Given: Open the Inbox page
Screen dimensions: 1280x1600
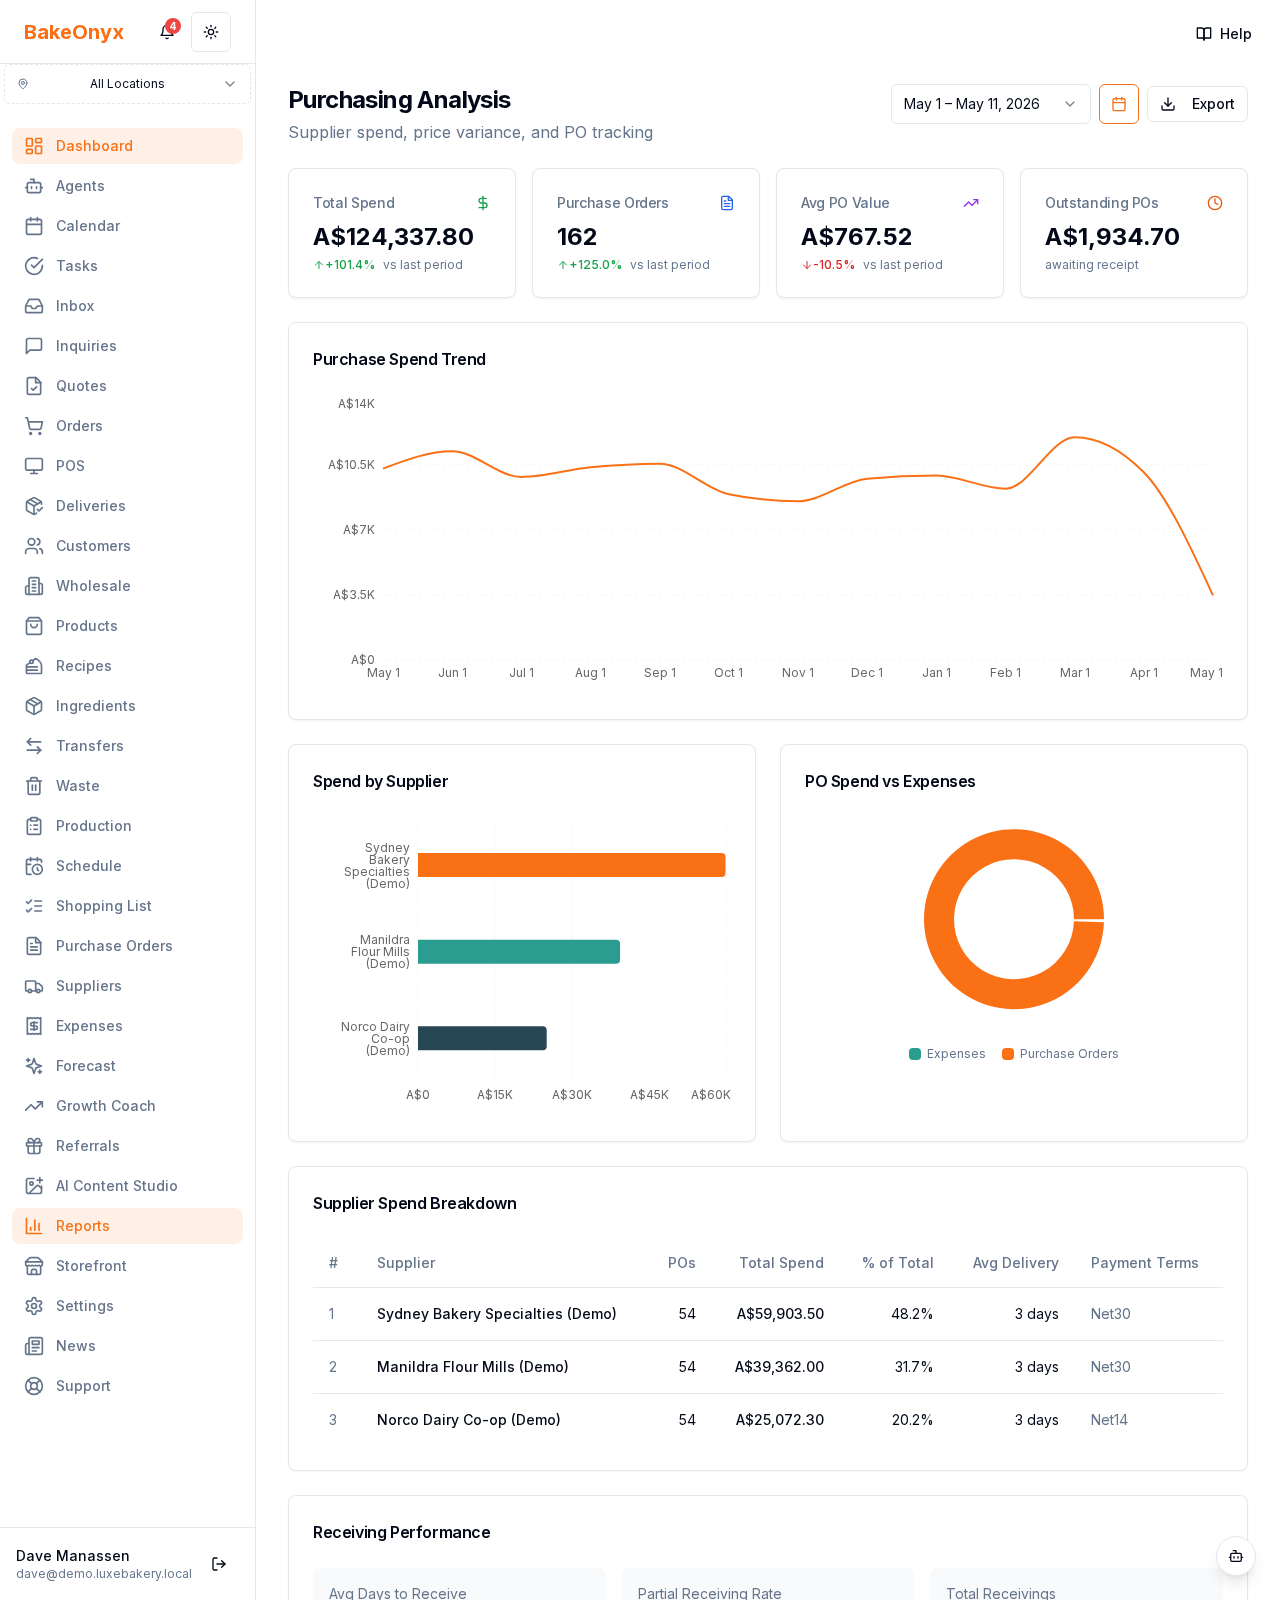Looking at the screenshot, I should (x=127, y=306).
